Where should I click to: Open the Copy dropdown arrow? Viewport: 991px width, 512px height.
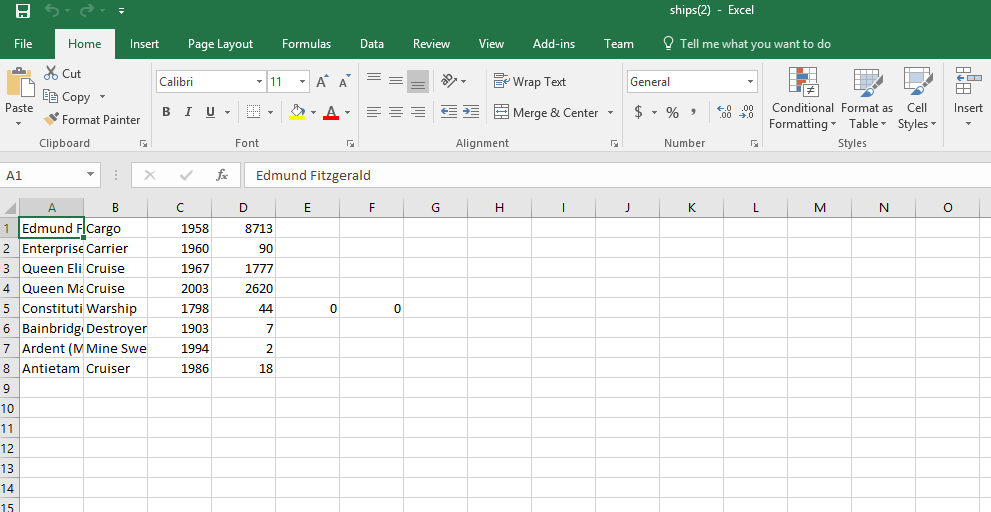(x=102, y=97)
